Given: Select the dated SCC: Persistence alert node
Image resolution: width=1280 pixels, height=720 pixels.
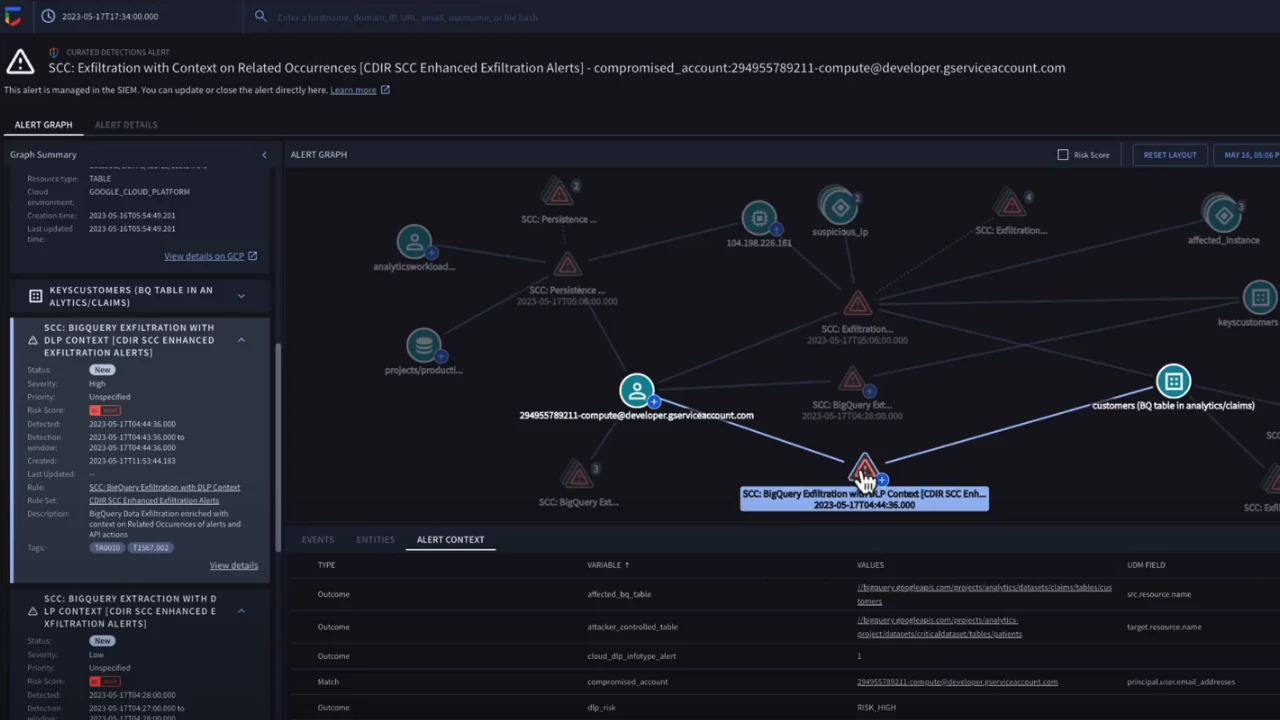Looking at the screenshot, I should (x=567, y=265).
